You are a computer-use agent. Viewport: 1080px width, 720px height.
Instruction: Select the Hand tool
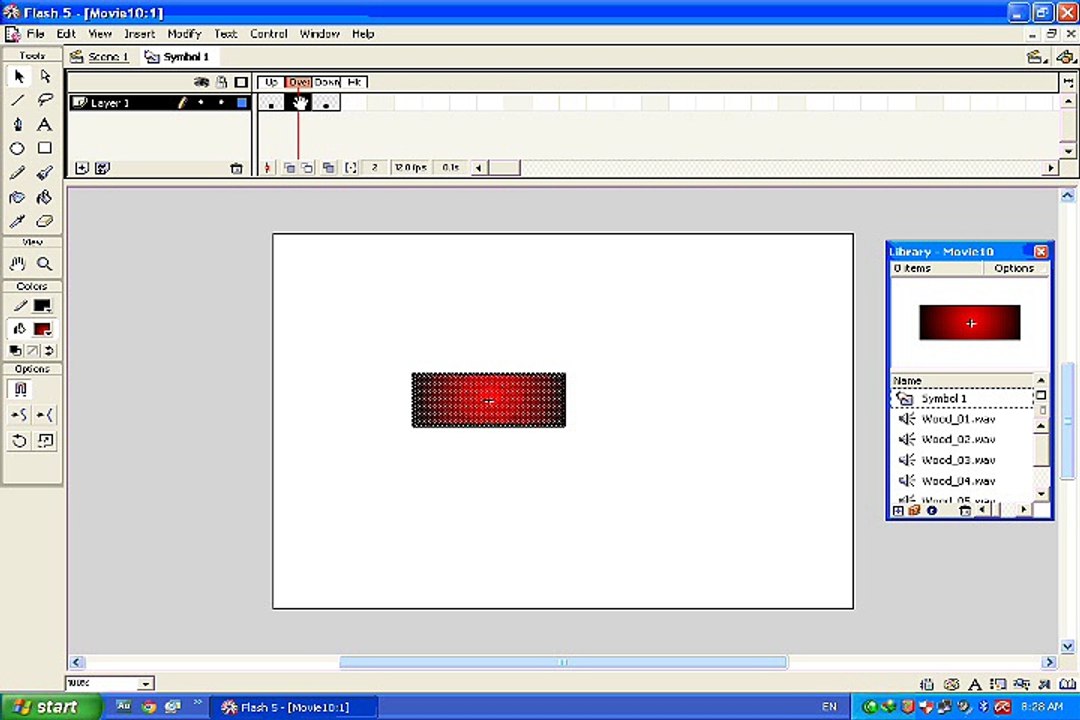[19, 264]
